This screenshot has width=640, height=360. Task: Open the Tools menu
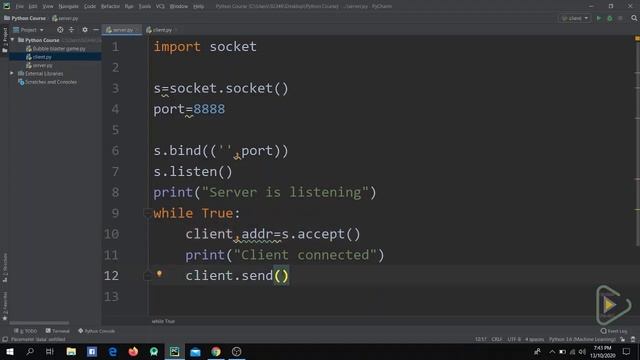point(144,7)
